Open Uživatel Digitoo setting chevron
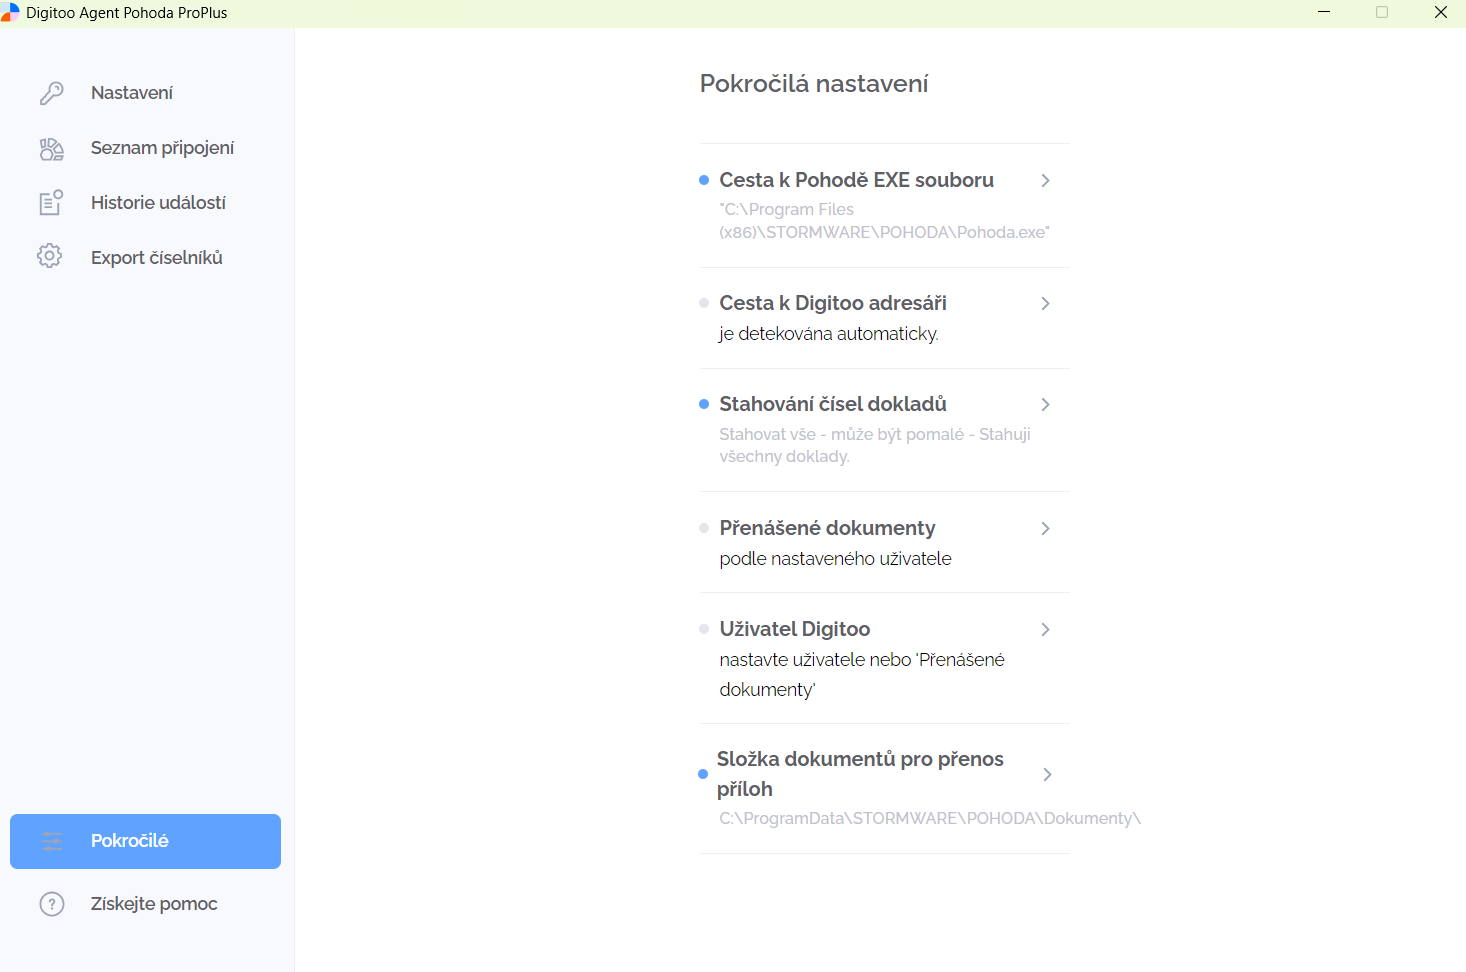This screenshot has width=1466, height=972. click(1045, 630)
